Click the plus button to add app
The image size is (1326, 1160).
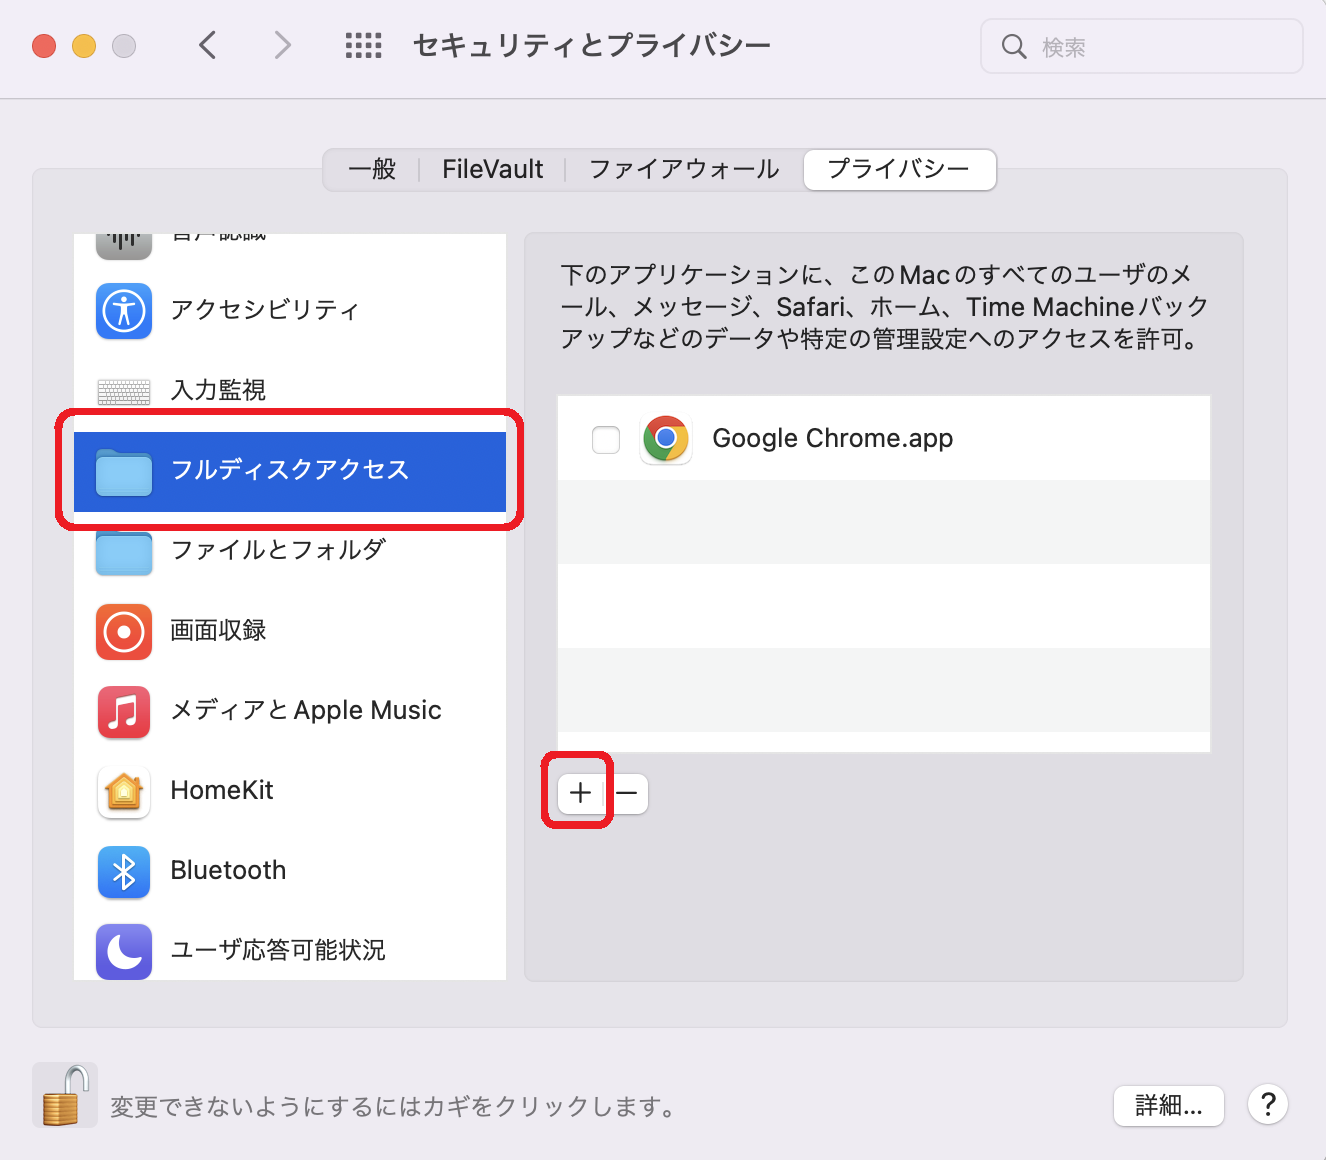coord(580,794)
